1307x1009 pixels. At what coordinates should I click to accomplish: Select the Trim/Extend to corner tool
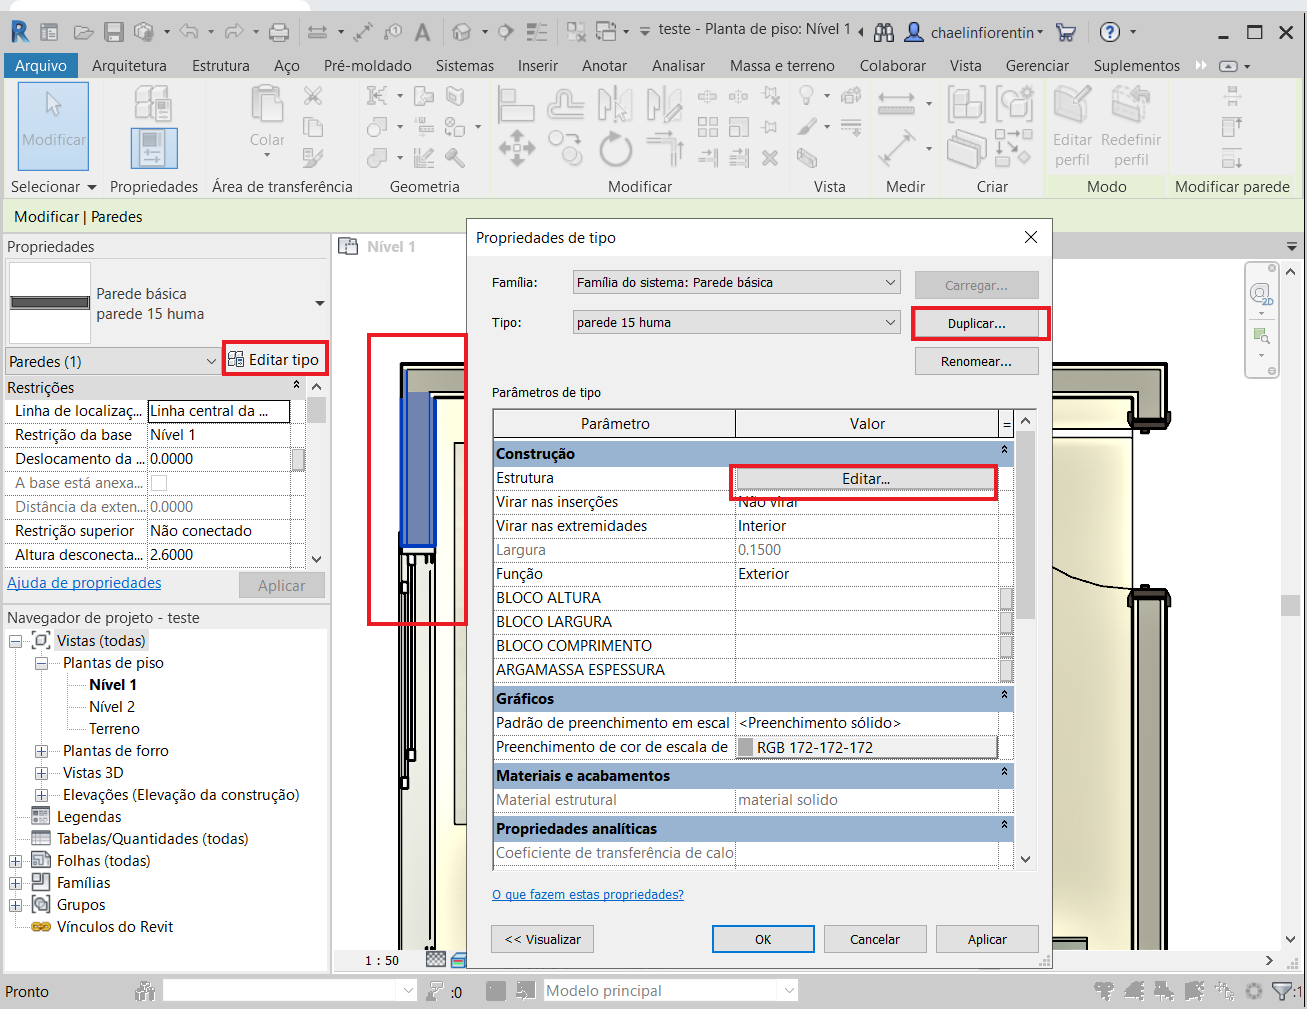pos(664,148)
